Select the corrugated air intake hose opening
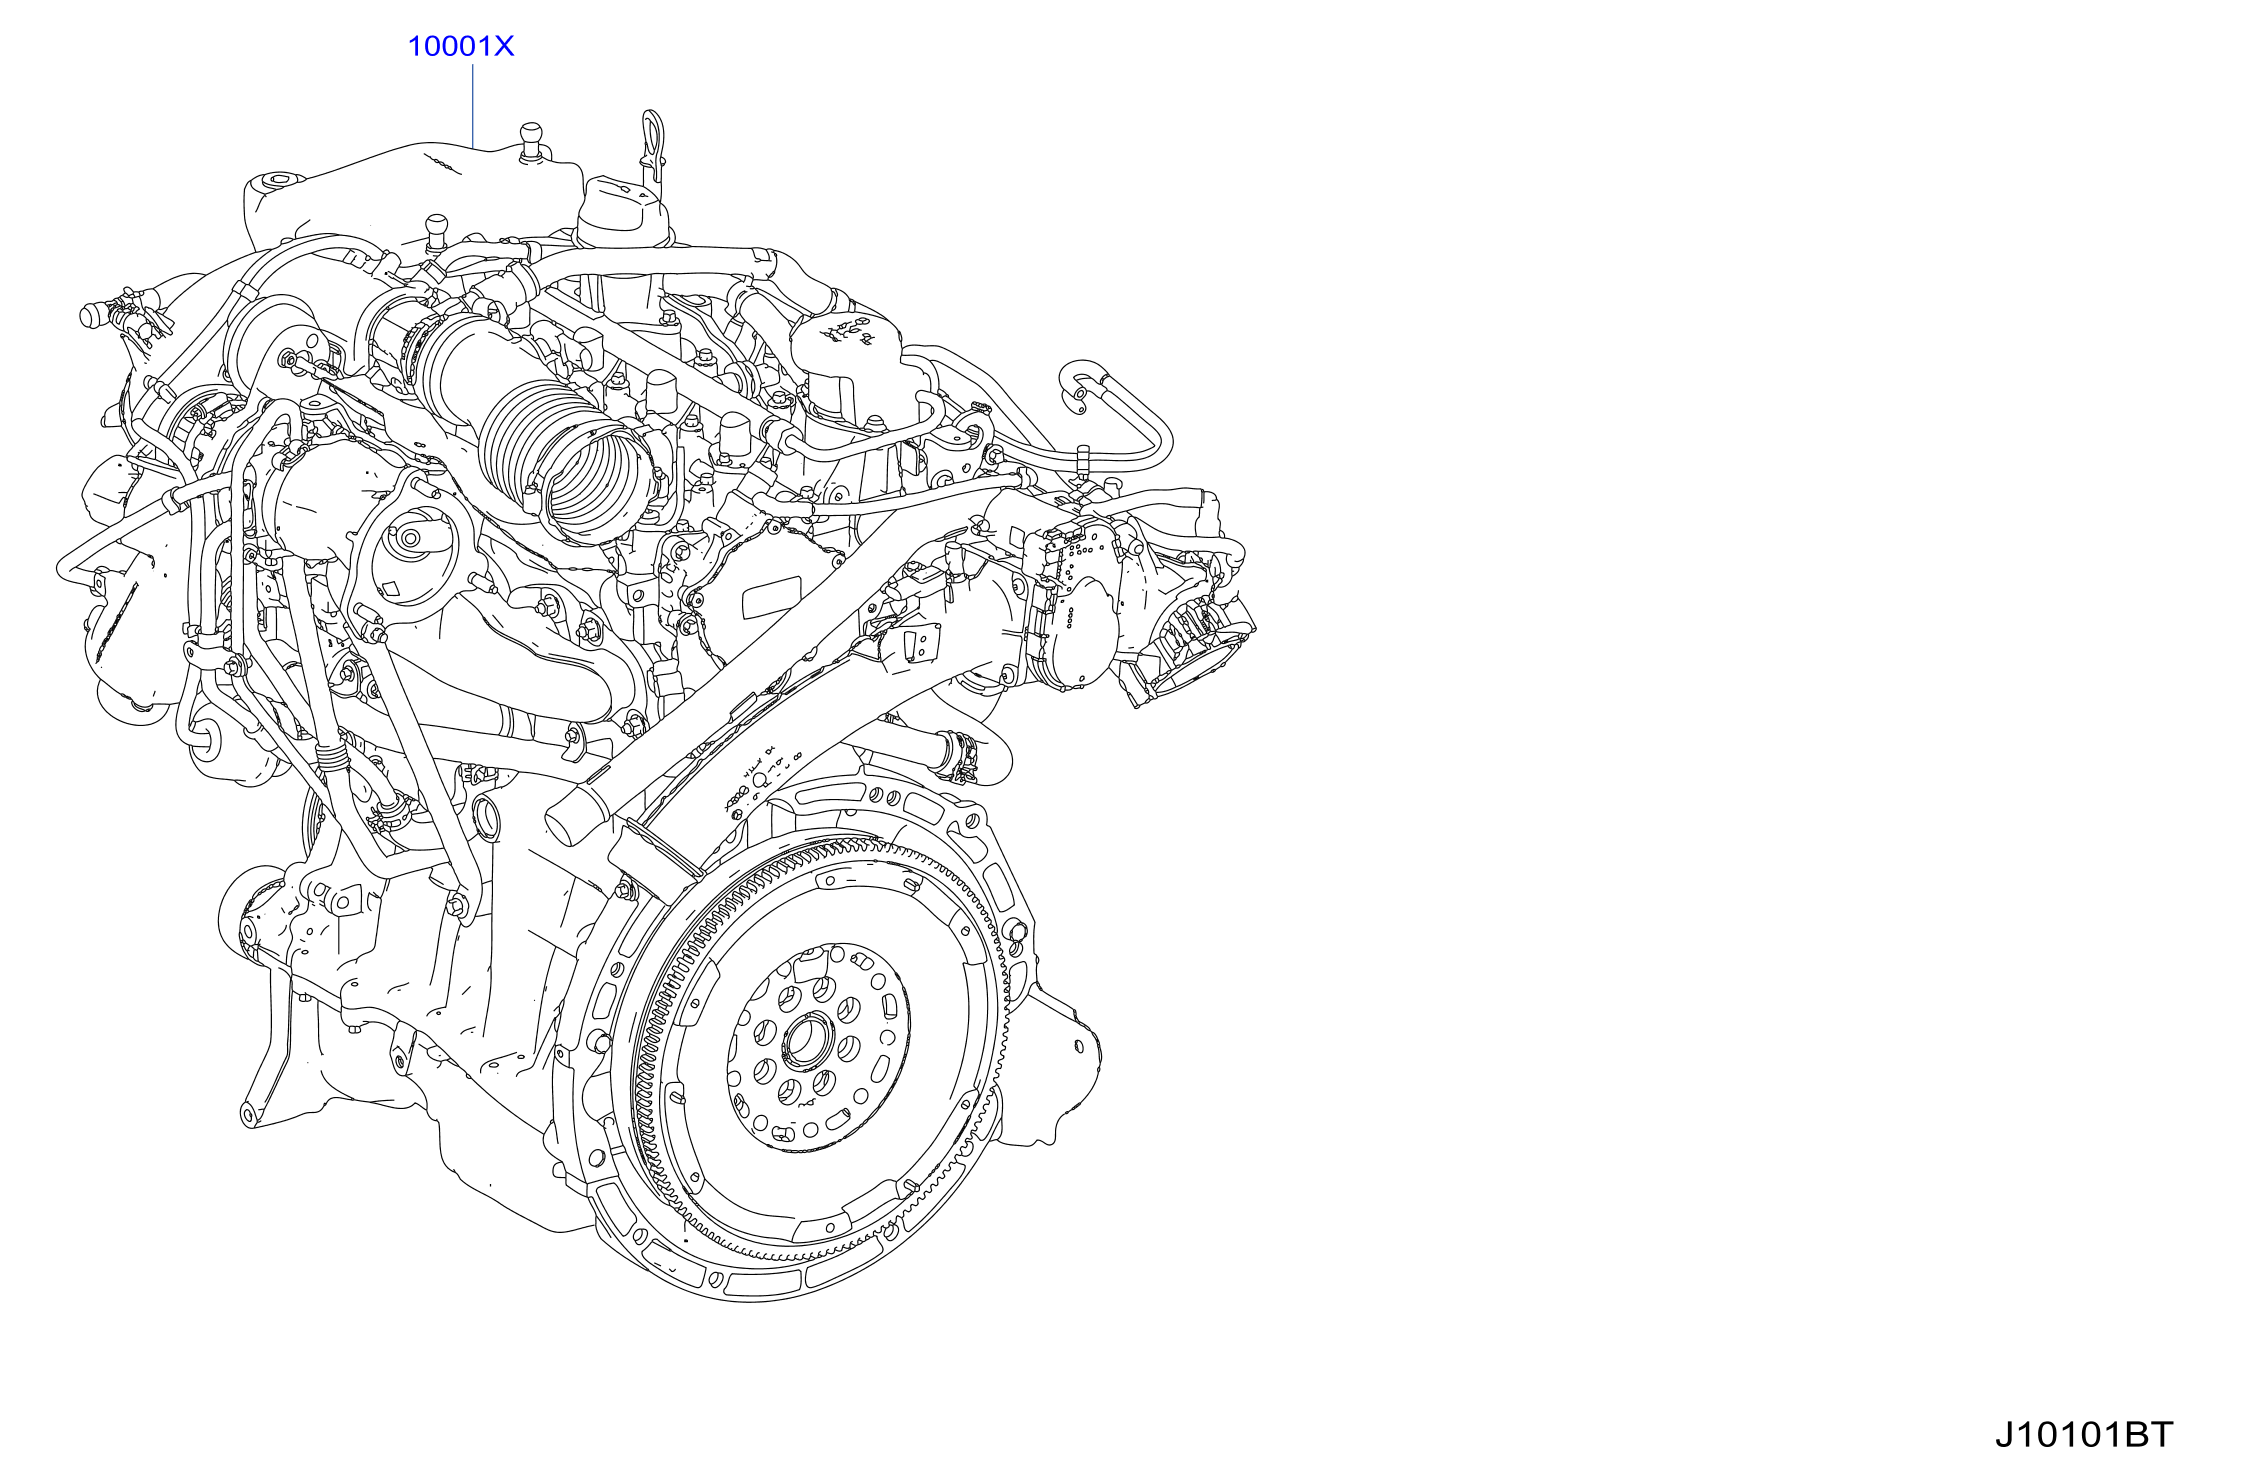This screenshot has width=2261, height=1484. 596,482
